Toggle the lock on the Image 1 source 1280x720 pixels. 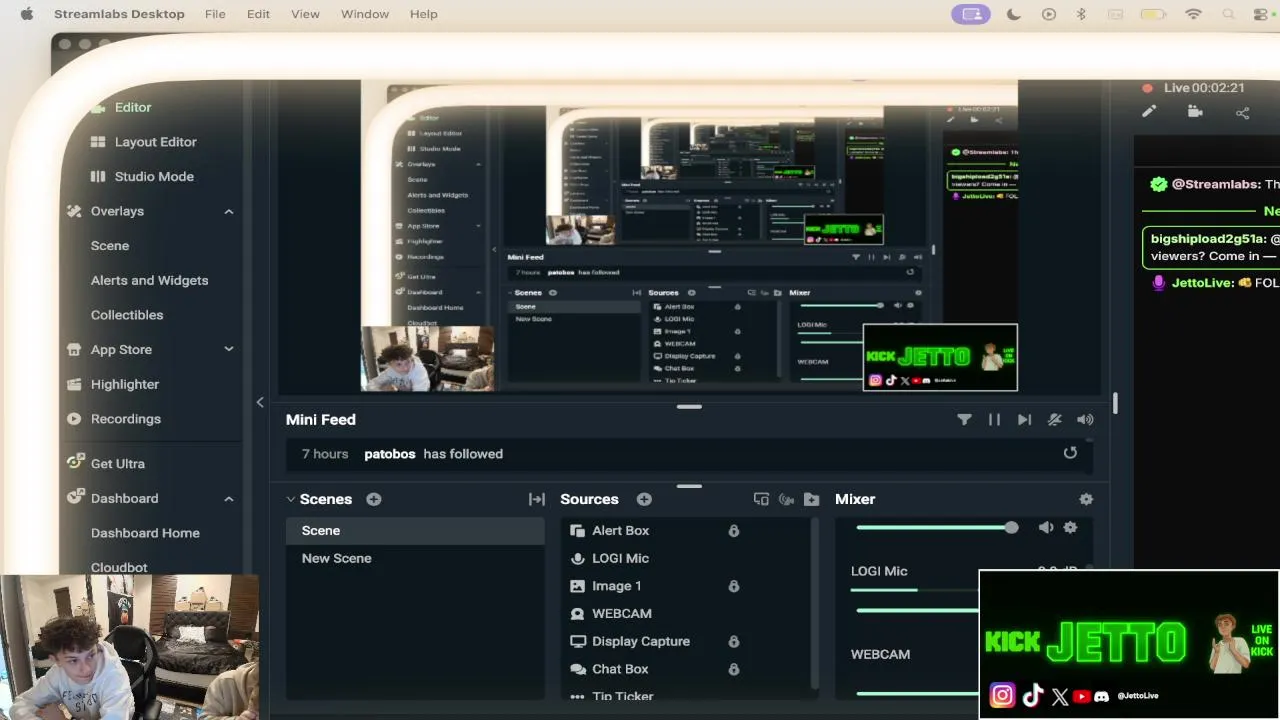pyautogui.click(x=733, y=586)
